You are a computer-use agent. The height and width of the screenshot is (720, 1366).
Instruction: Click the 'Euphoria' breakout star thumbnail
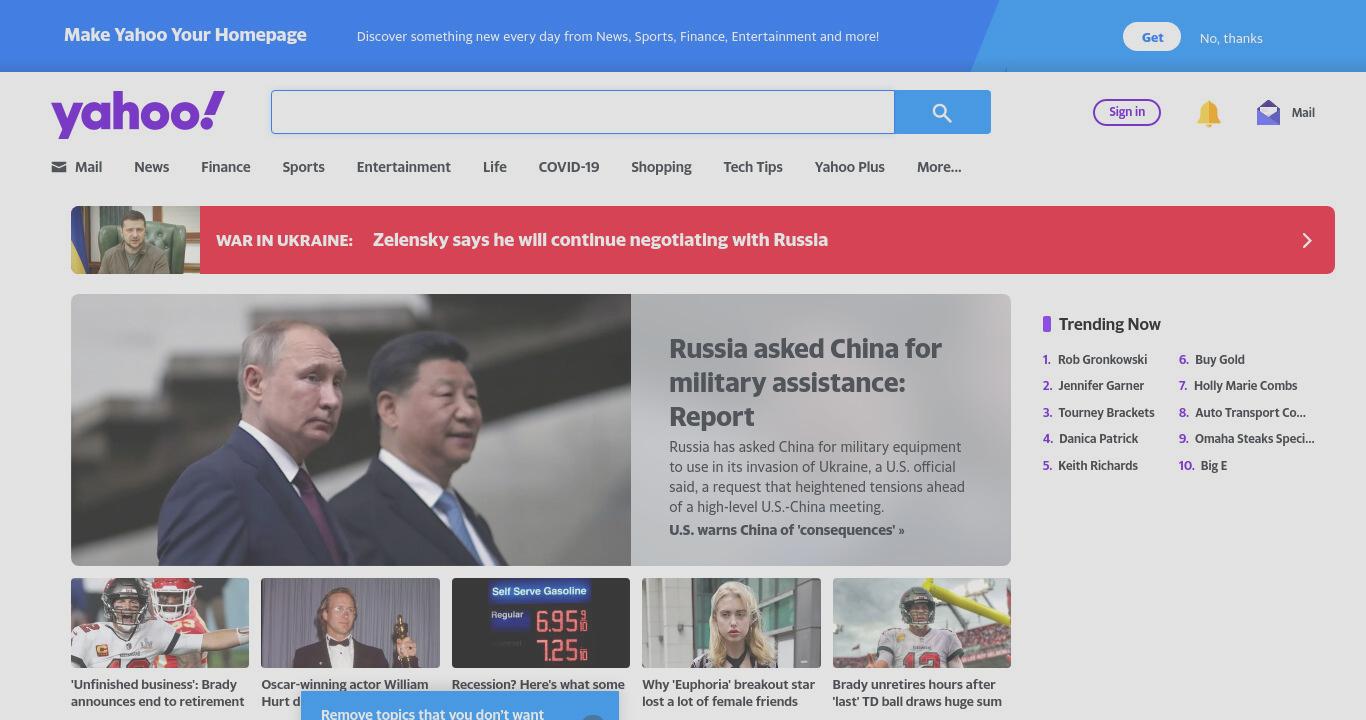[x=731, y=623]
